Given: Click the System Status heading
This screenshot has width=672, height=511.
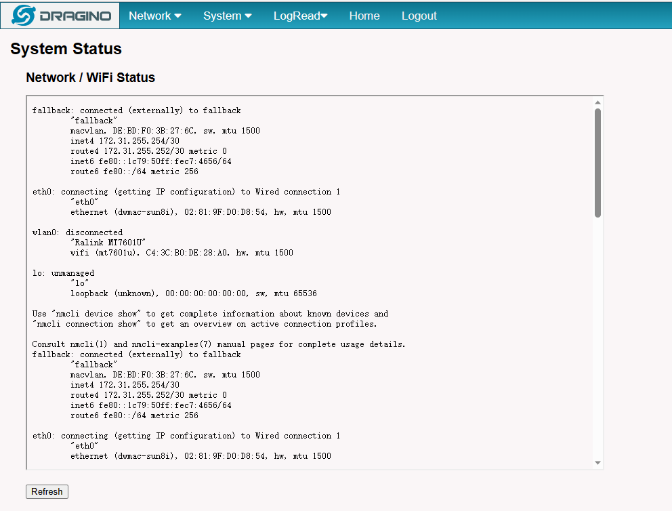Looking at the screenshot, I should point(66,48).
